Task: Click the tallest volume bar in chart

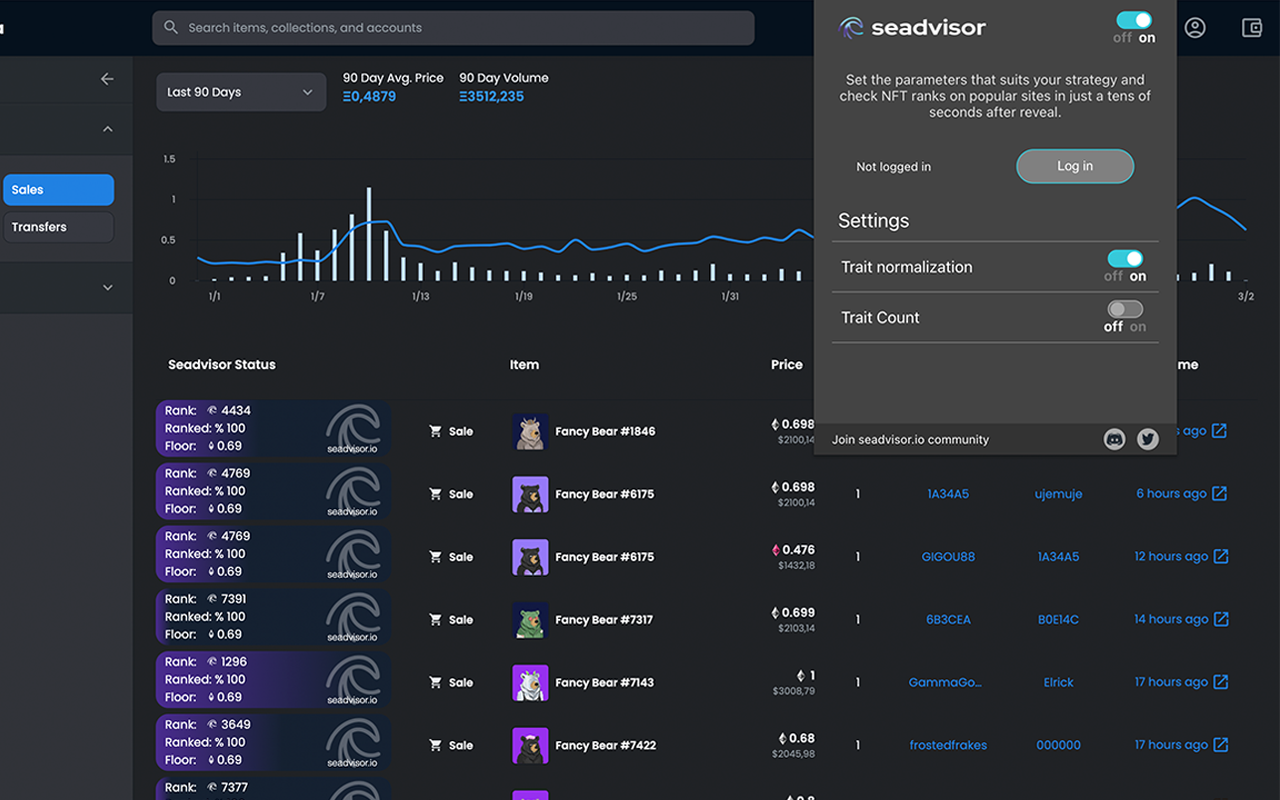Action: point(369,234)
